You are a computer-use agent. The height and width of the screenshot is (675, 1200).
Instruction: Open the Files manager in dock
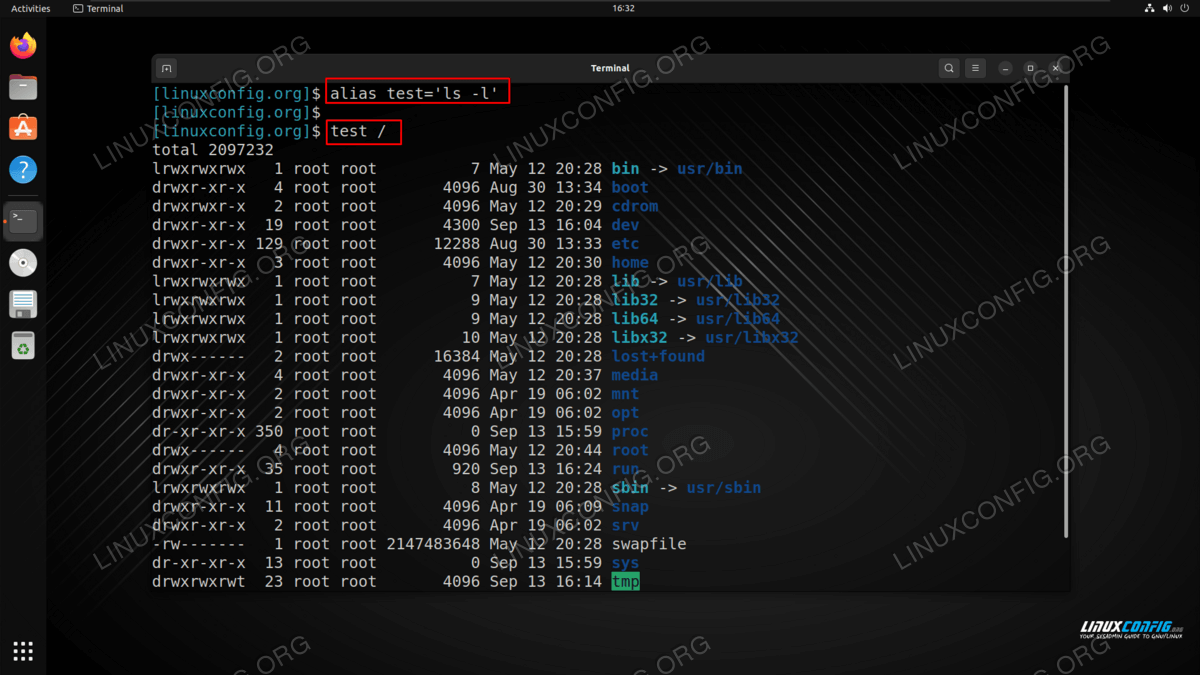pos(23,87)
